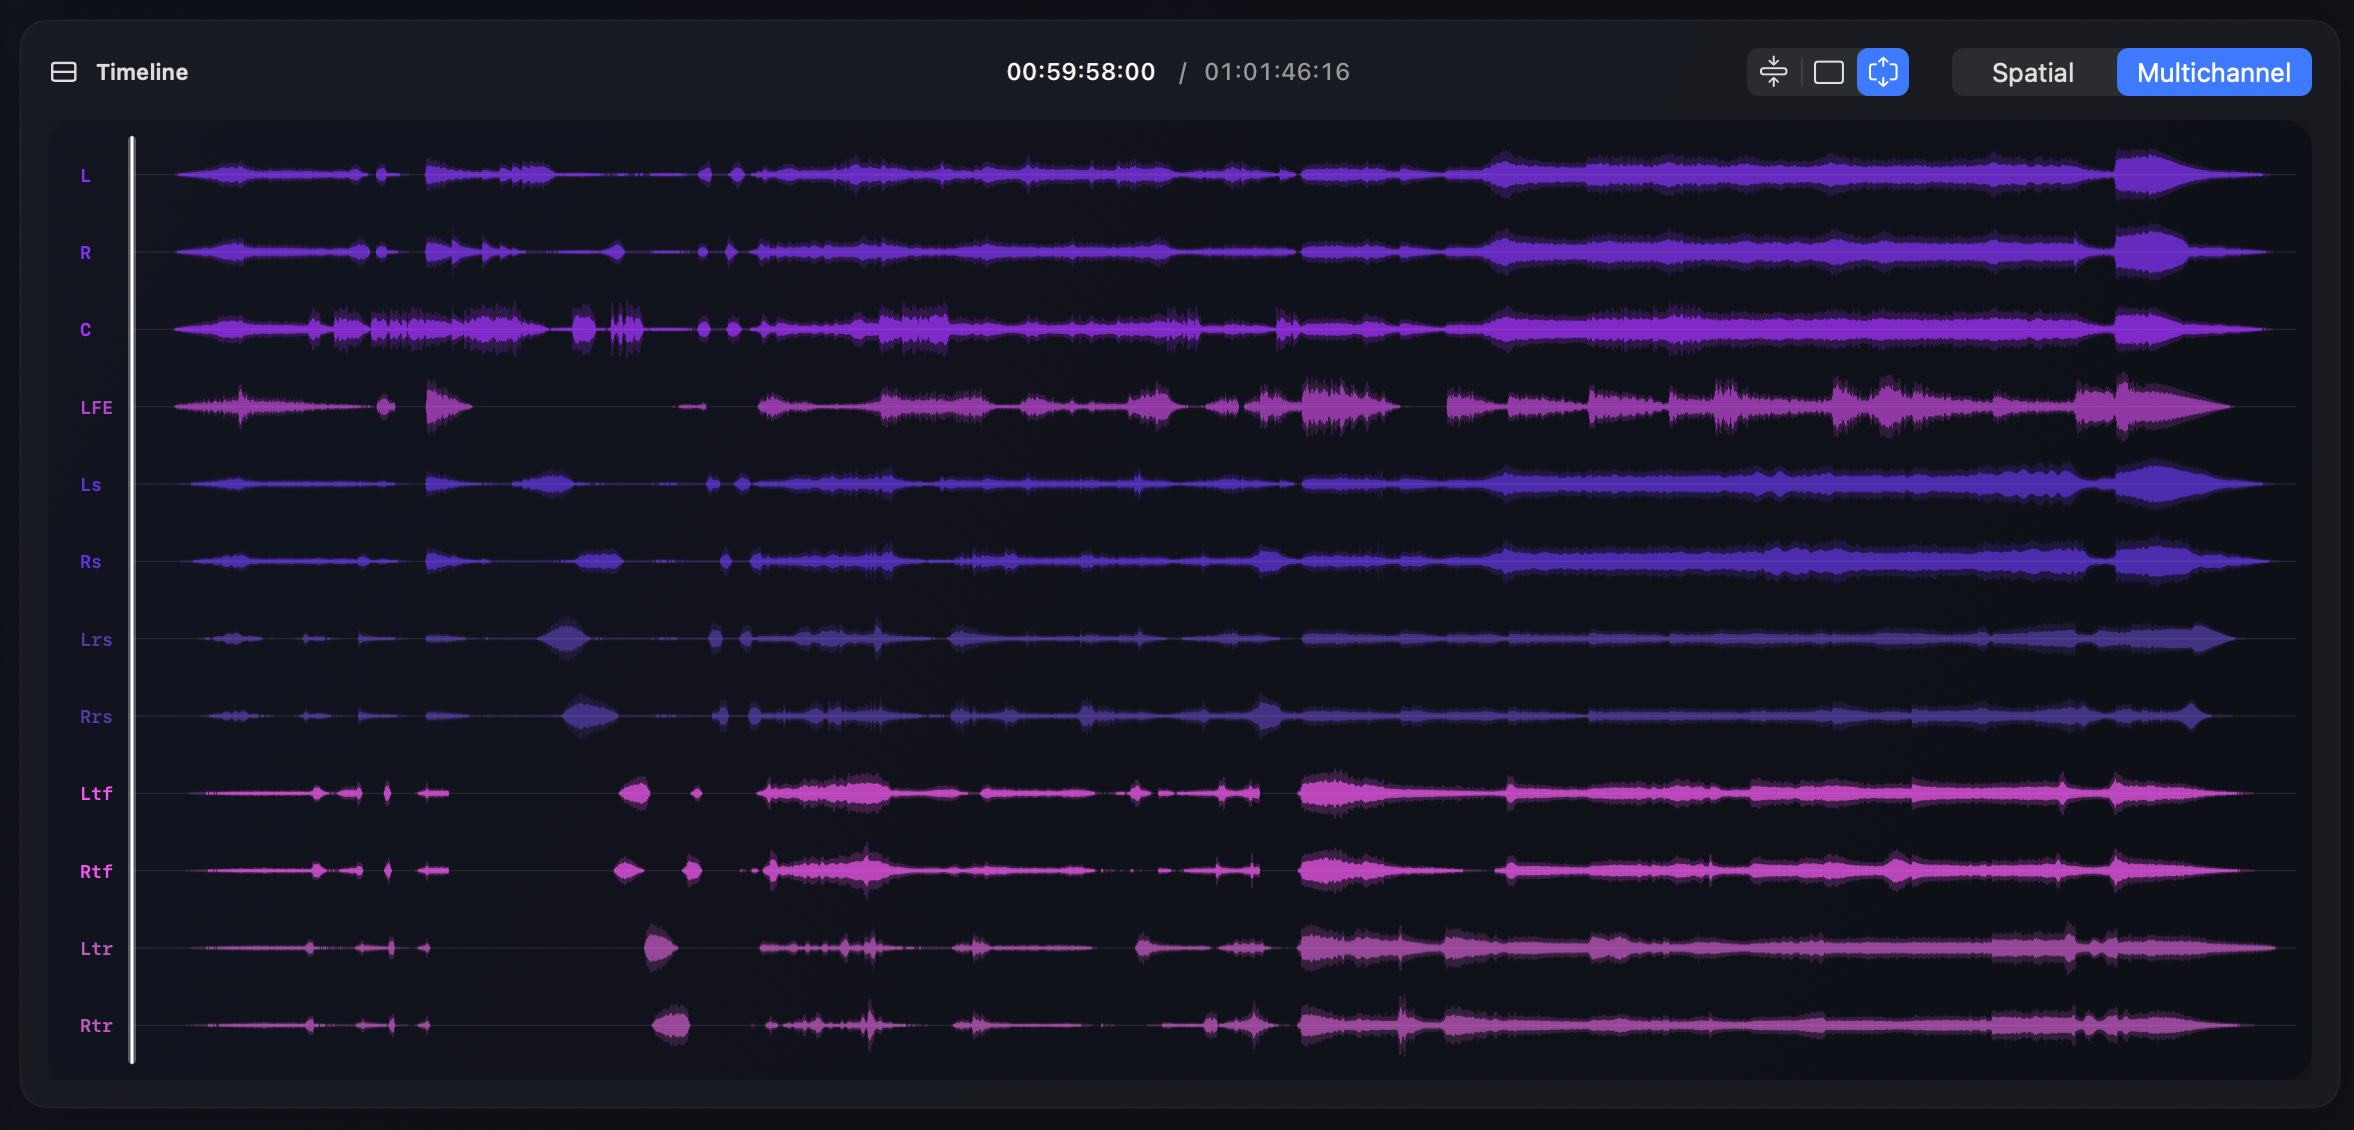
Task: Select the L channel label
Action: point(86,175)
